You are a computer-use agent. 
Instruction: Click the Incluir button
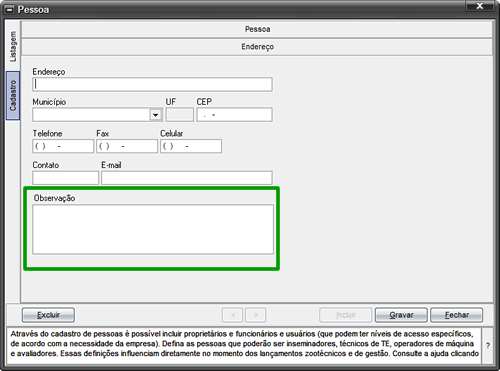point(346,315)
